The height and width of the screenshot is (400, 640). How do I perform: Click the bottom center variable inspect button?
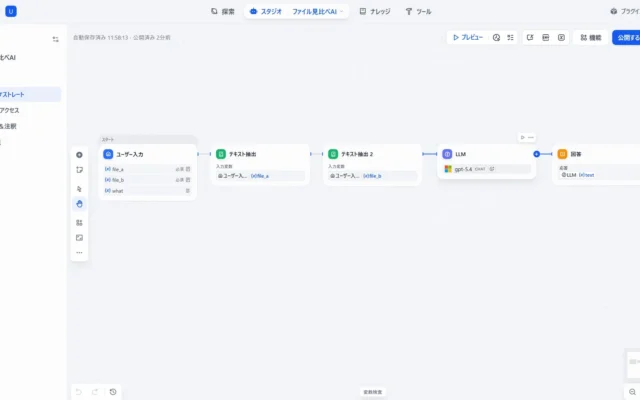[x=373, y=392]
